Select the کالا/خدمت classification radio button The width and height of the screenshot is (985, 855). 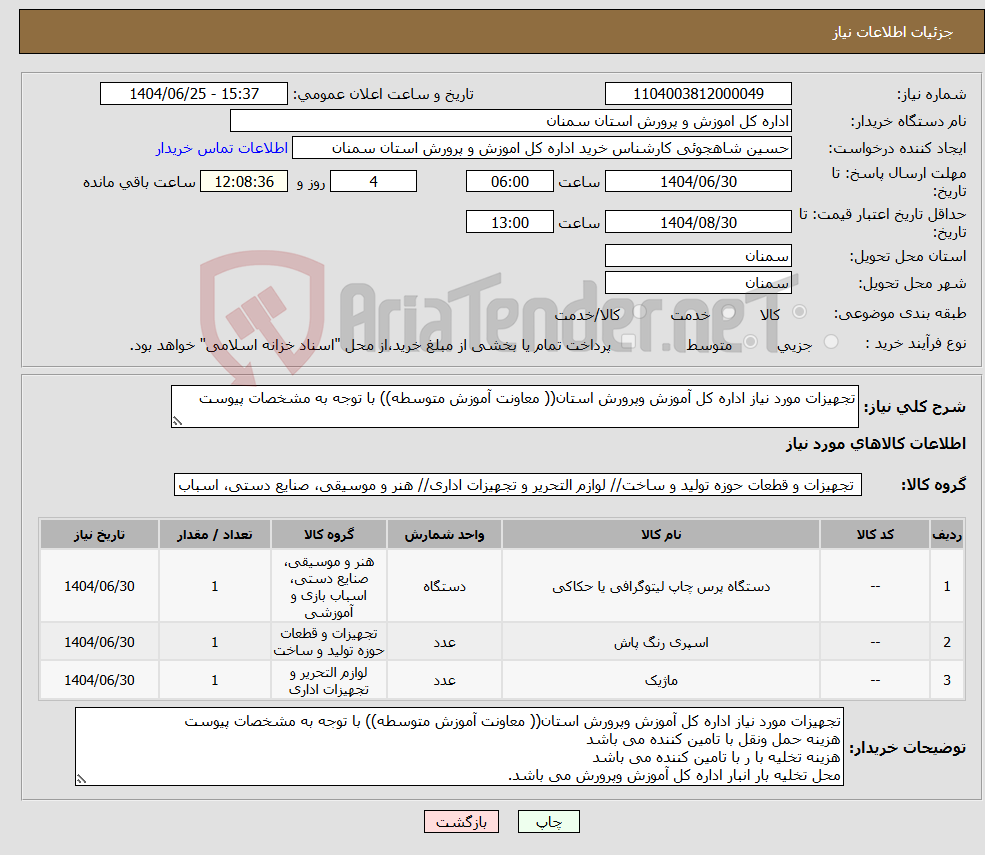click(639, 312)
